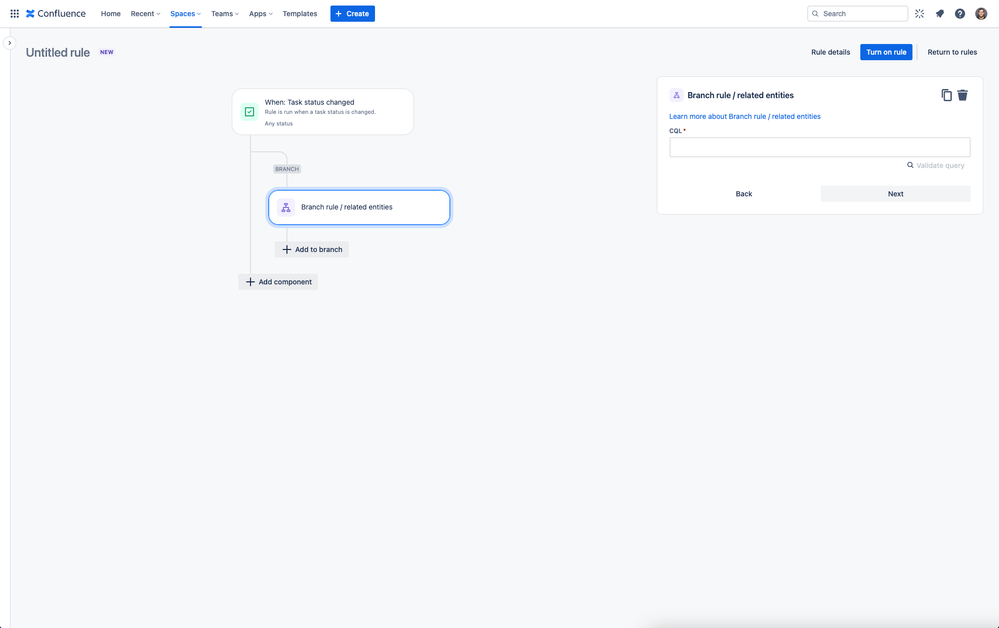Open the Learn more about Branch rule link
Screen dimensions: 999x628
(744, 116)
